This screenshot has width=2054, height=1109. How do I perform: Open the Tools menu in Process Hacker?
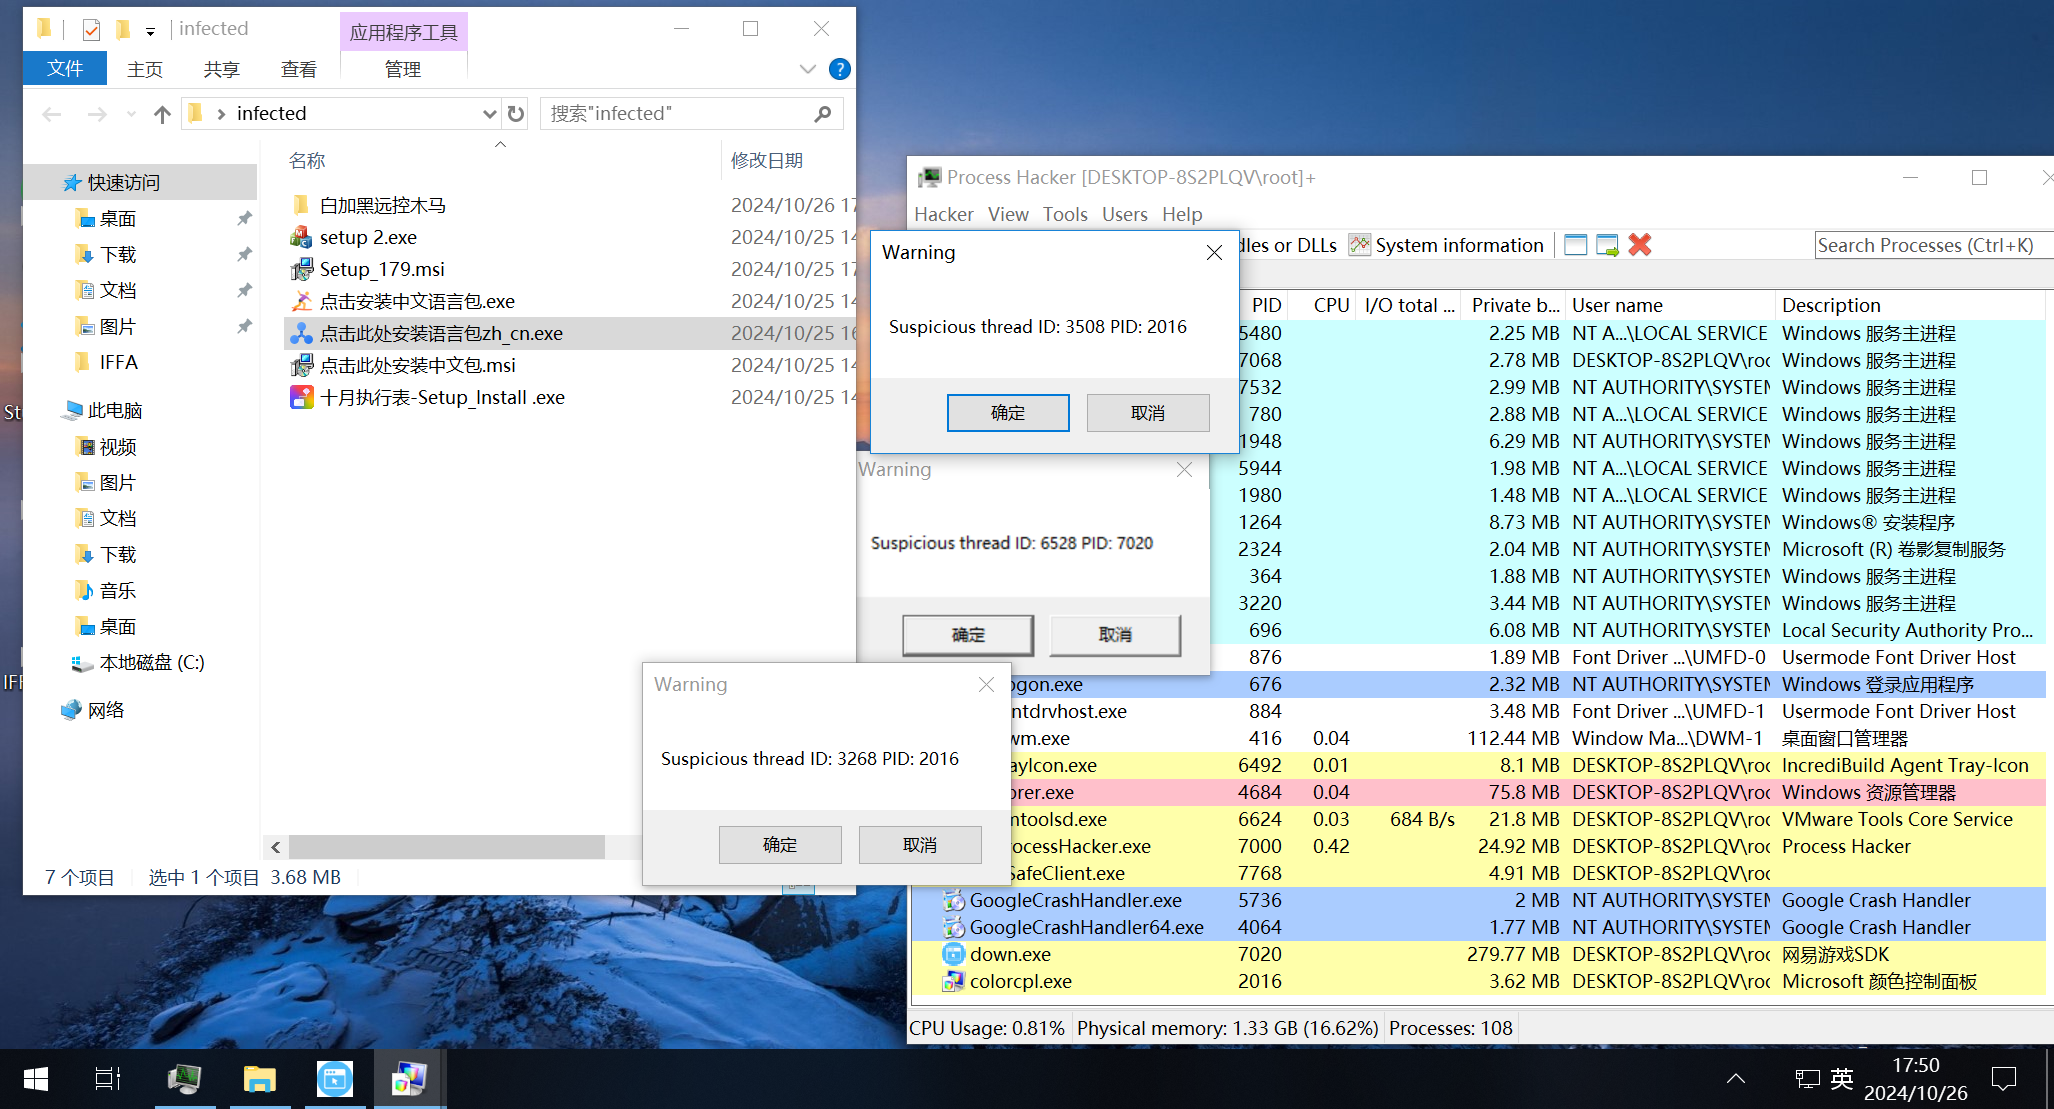pos(1065,214)
